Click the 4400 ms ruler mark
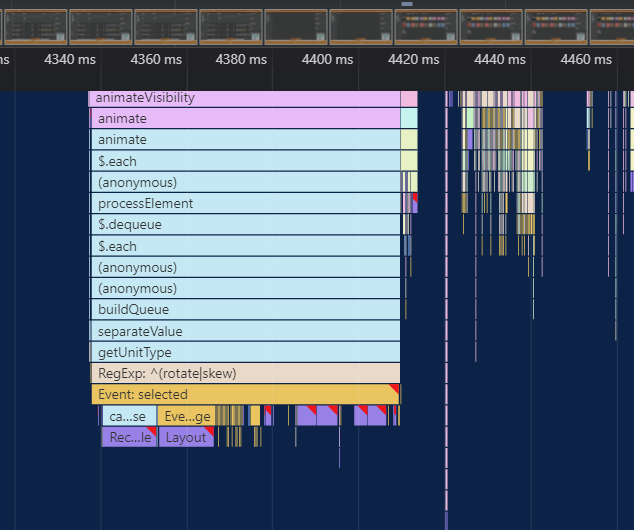This screenshot has height=530, width=634. pyautogui.click(x=328, y=60)
